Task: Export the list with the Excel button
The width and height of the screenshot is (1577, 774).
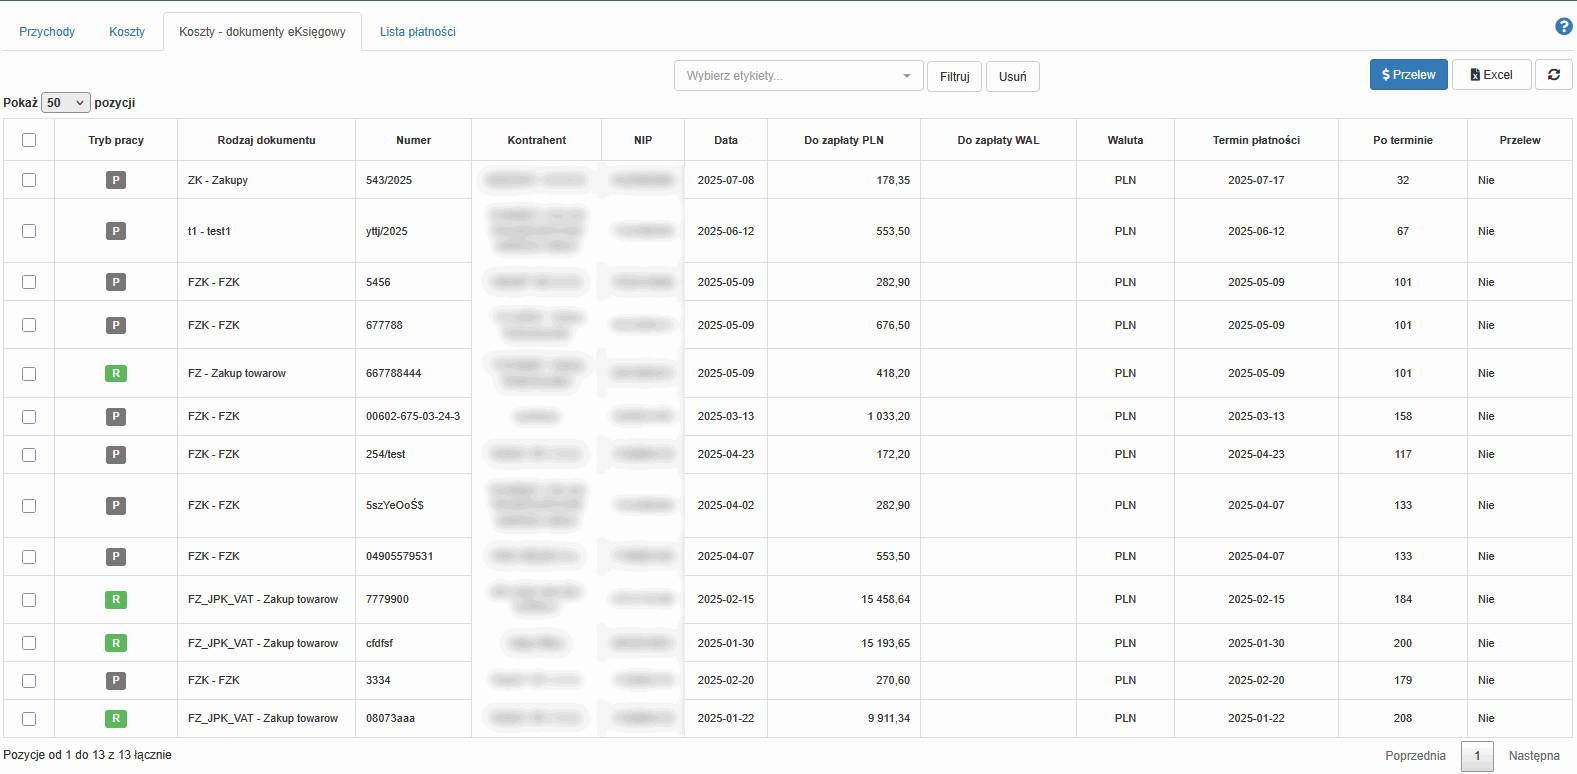Action: [1491, 75]
